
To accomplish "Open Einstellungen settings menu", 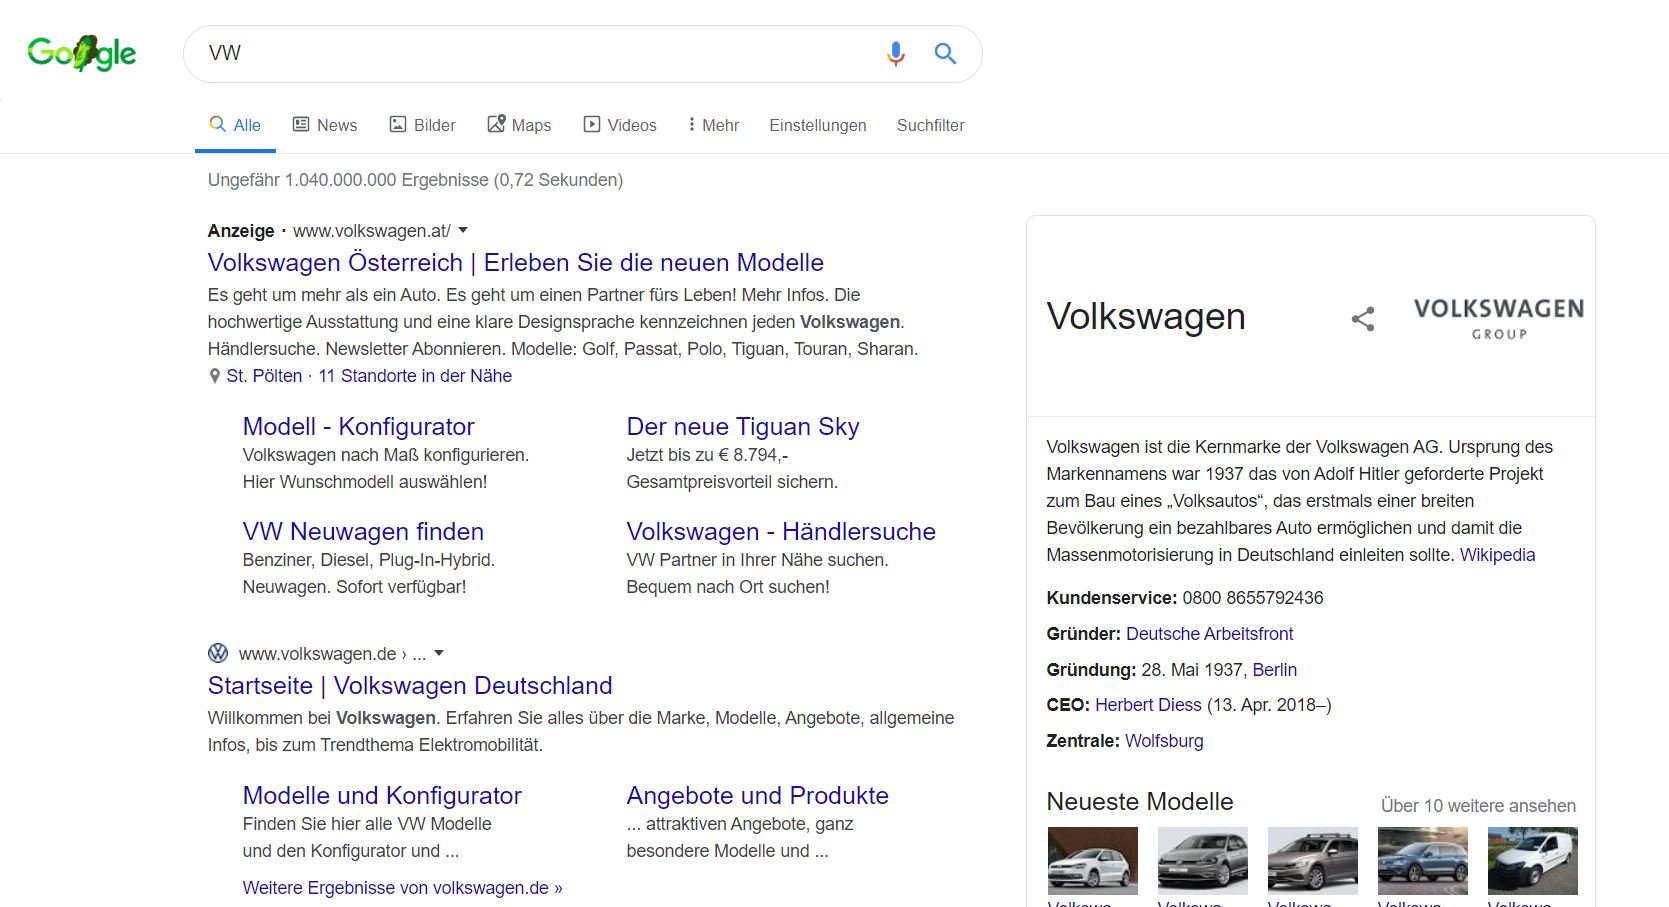I will [817, 125].
